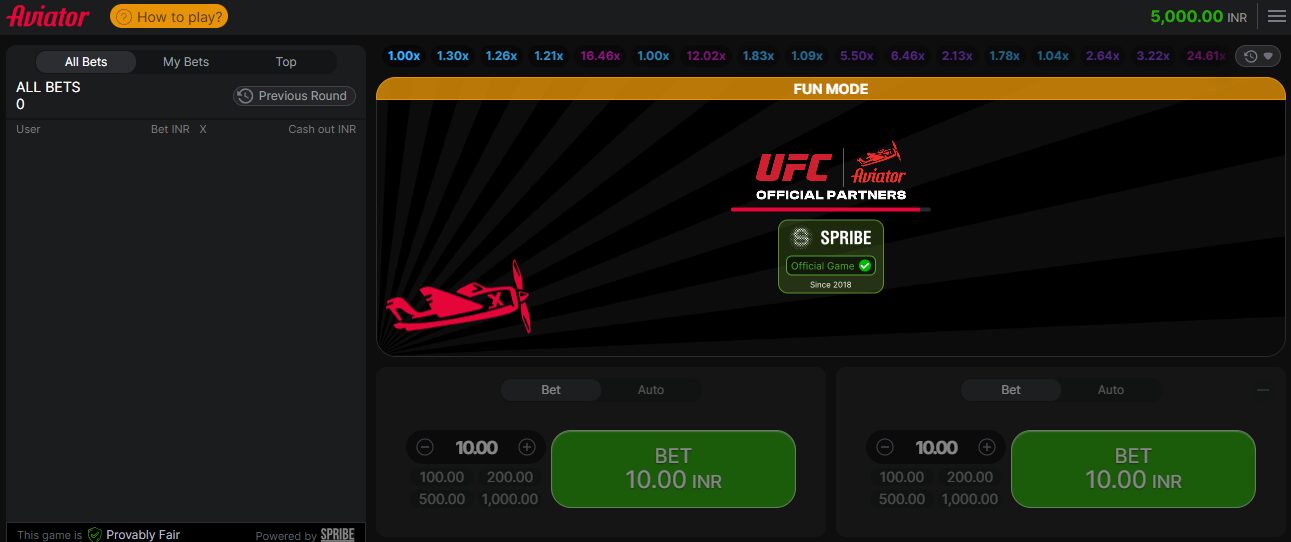
Task: Toggle left panel to Auto mode
Action: point(651,390)
